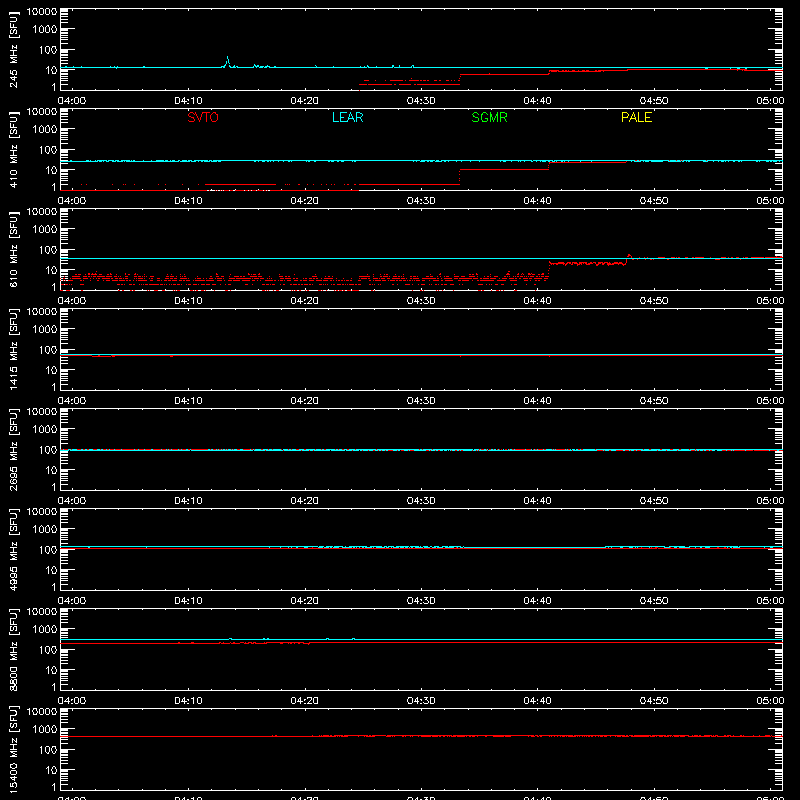The height and width of the screenshot is (800, 800).
Task: Click the 10 y-axis value on 4995 MHz plot
Action: (51, 570)
